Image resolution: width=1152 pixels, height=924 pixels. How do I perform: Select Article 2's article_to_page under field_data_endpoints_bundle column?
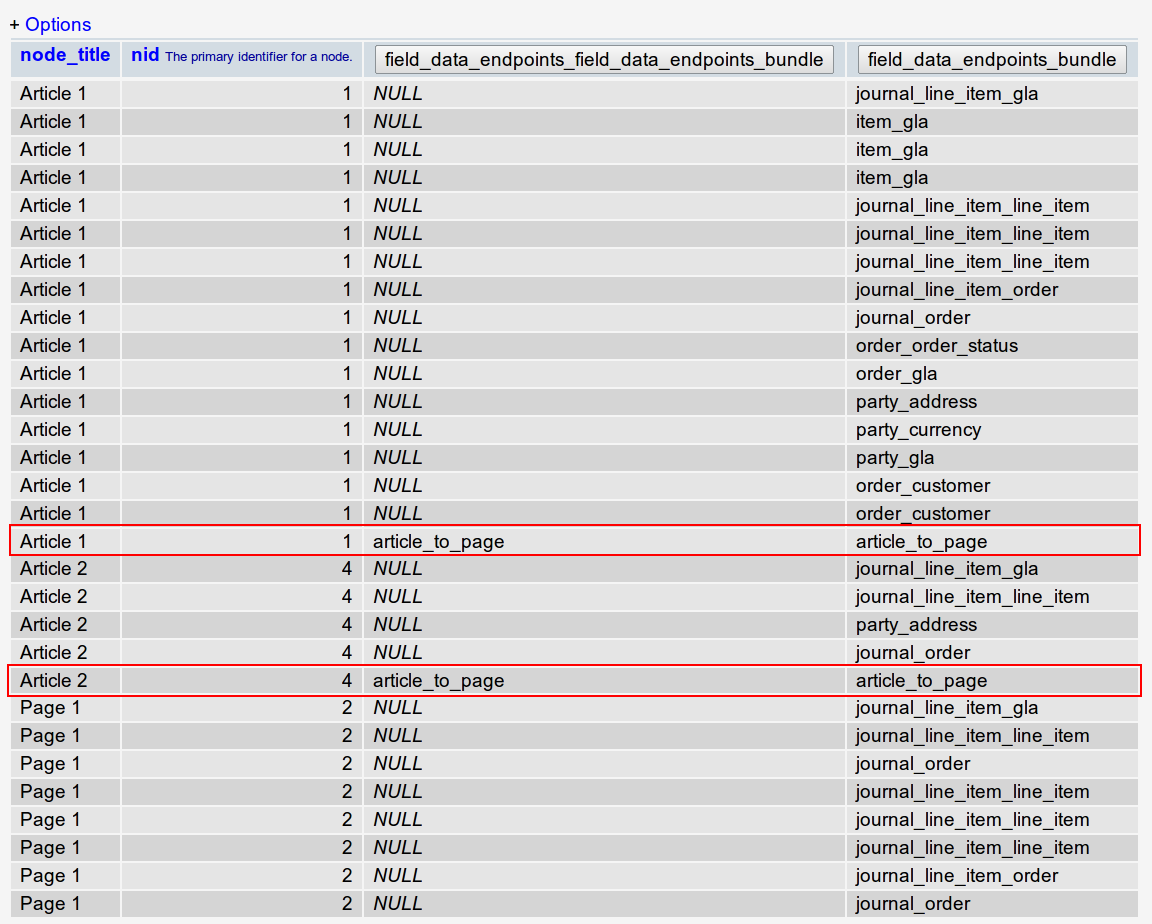921,681
